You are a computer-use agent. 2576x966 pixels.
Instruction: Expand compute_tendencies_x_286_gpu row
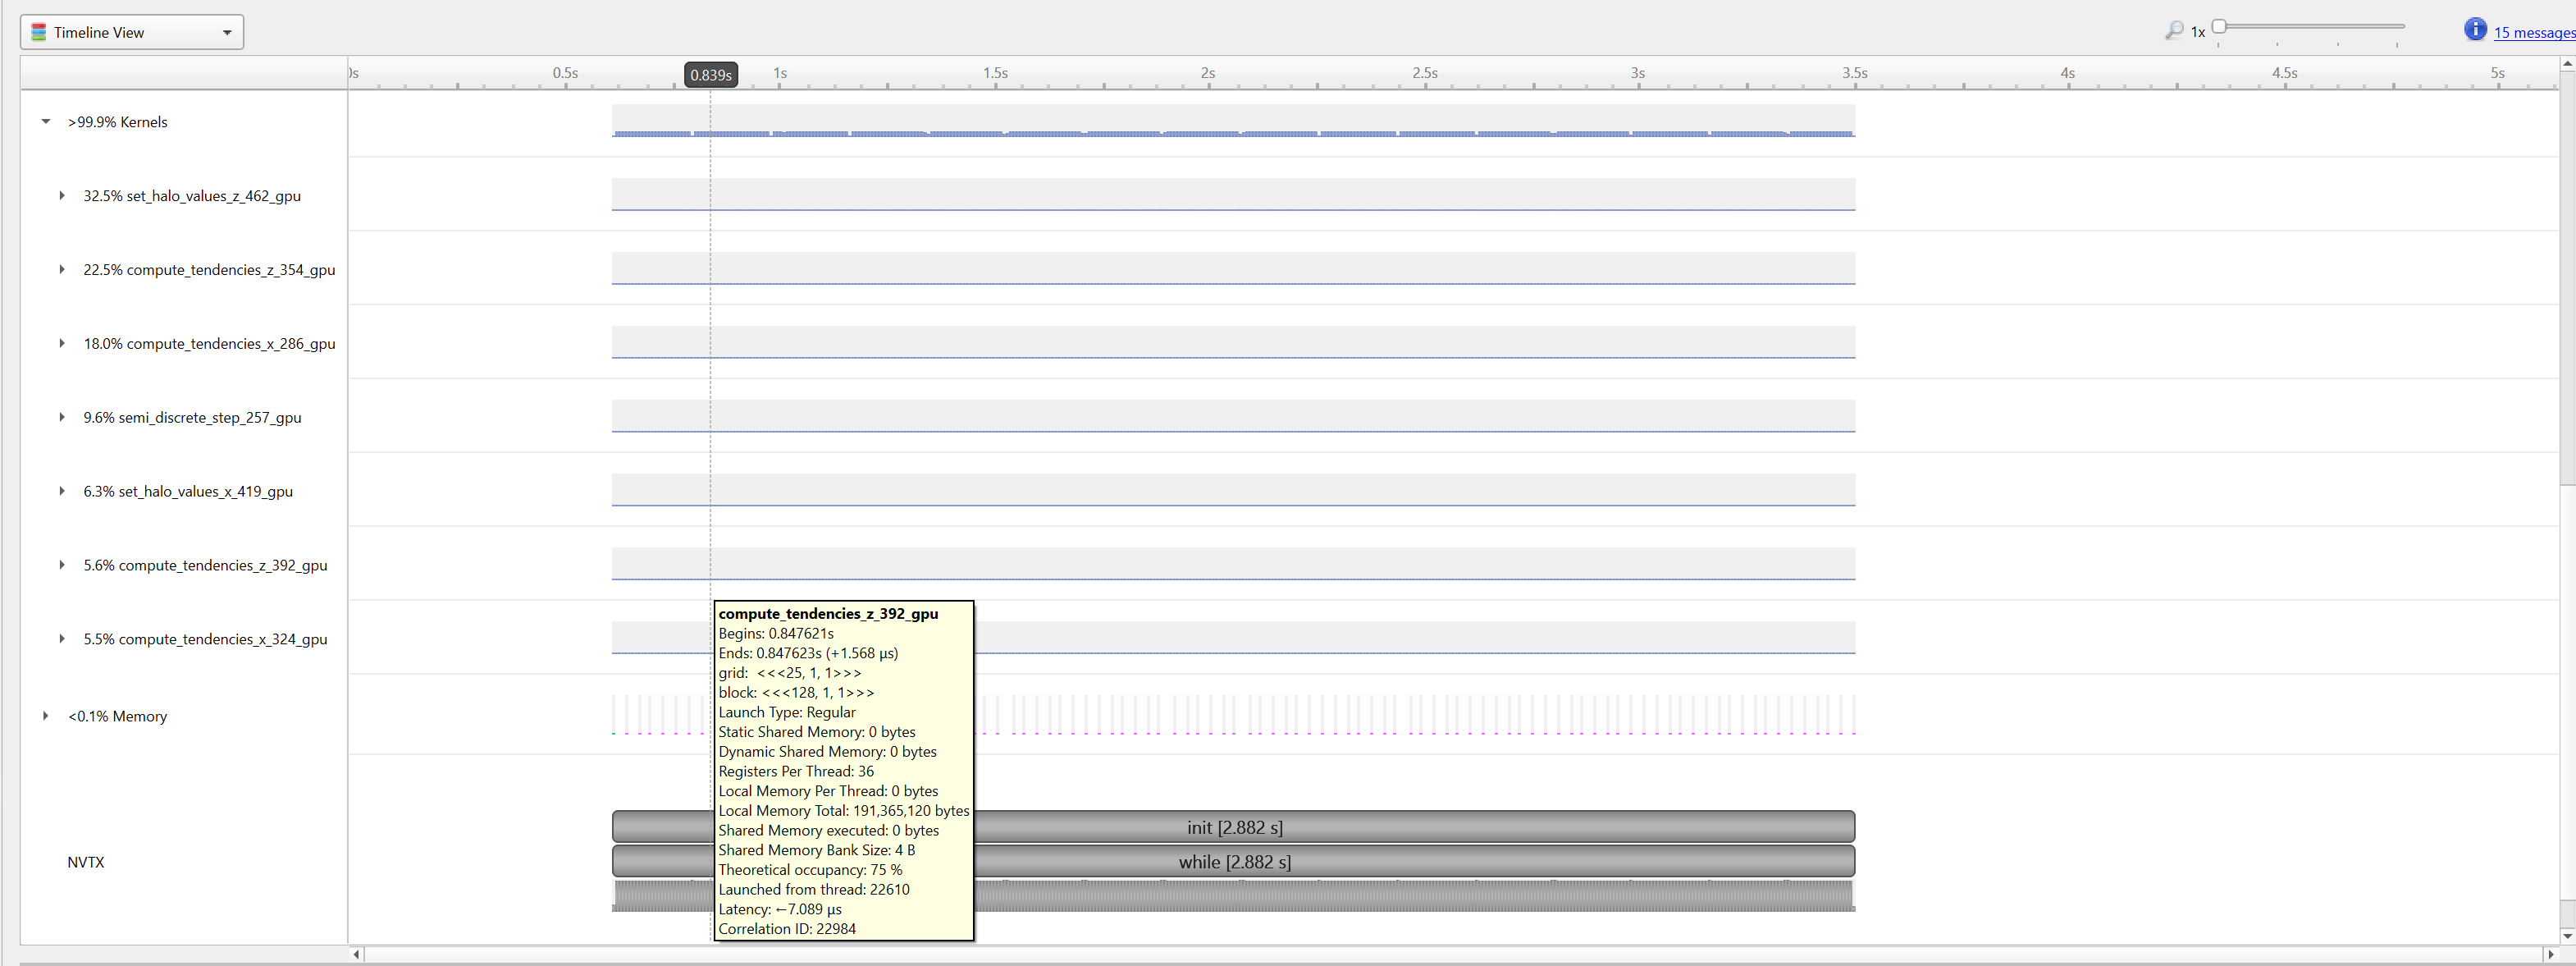[62, 344]
